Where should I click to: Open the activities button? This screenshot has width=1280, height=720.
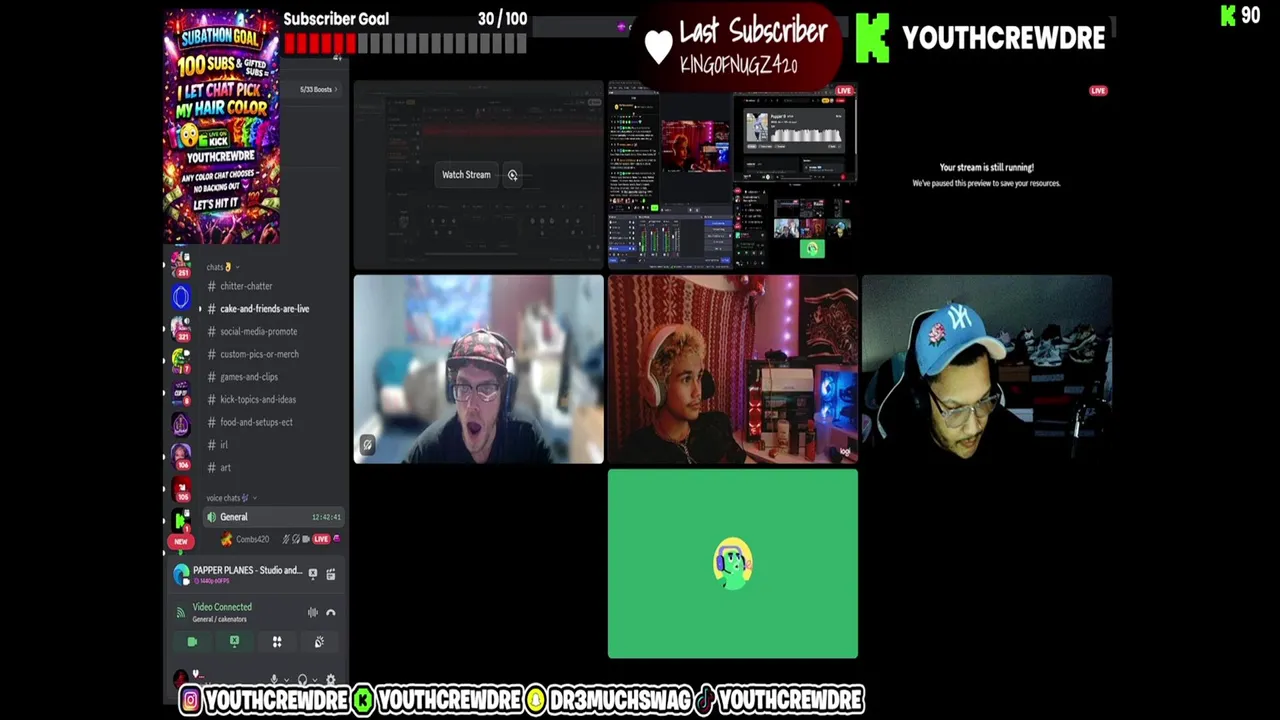277,642
